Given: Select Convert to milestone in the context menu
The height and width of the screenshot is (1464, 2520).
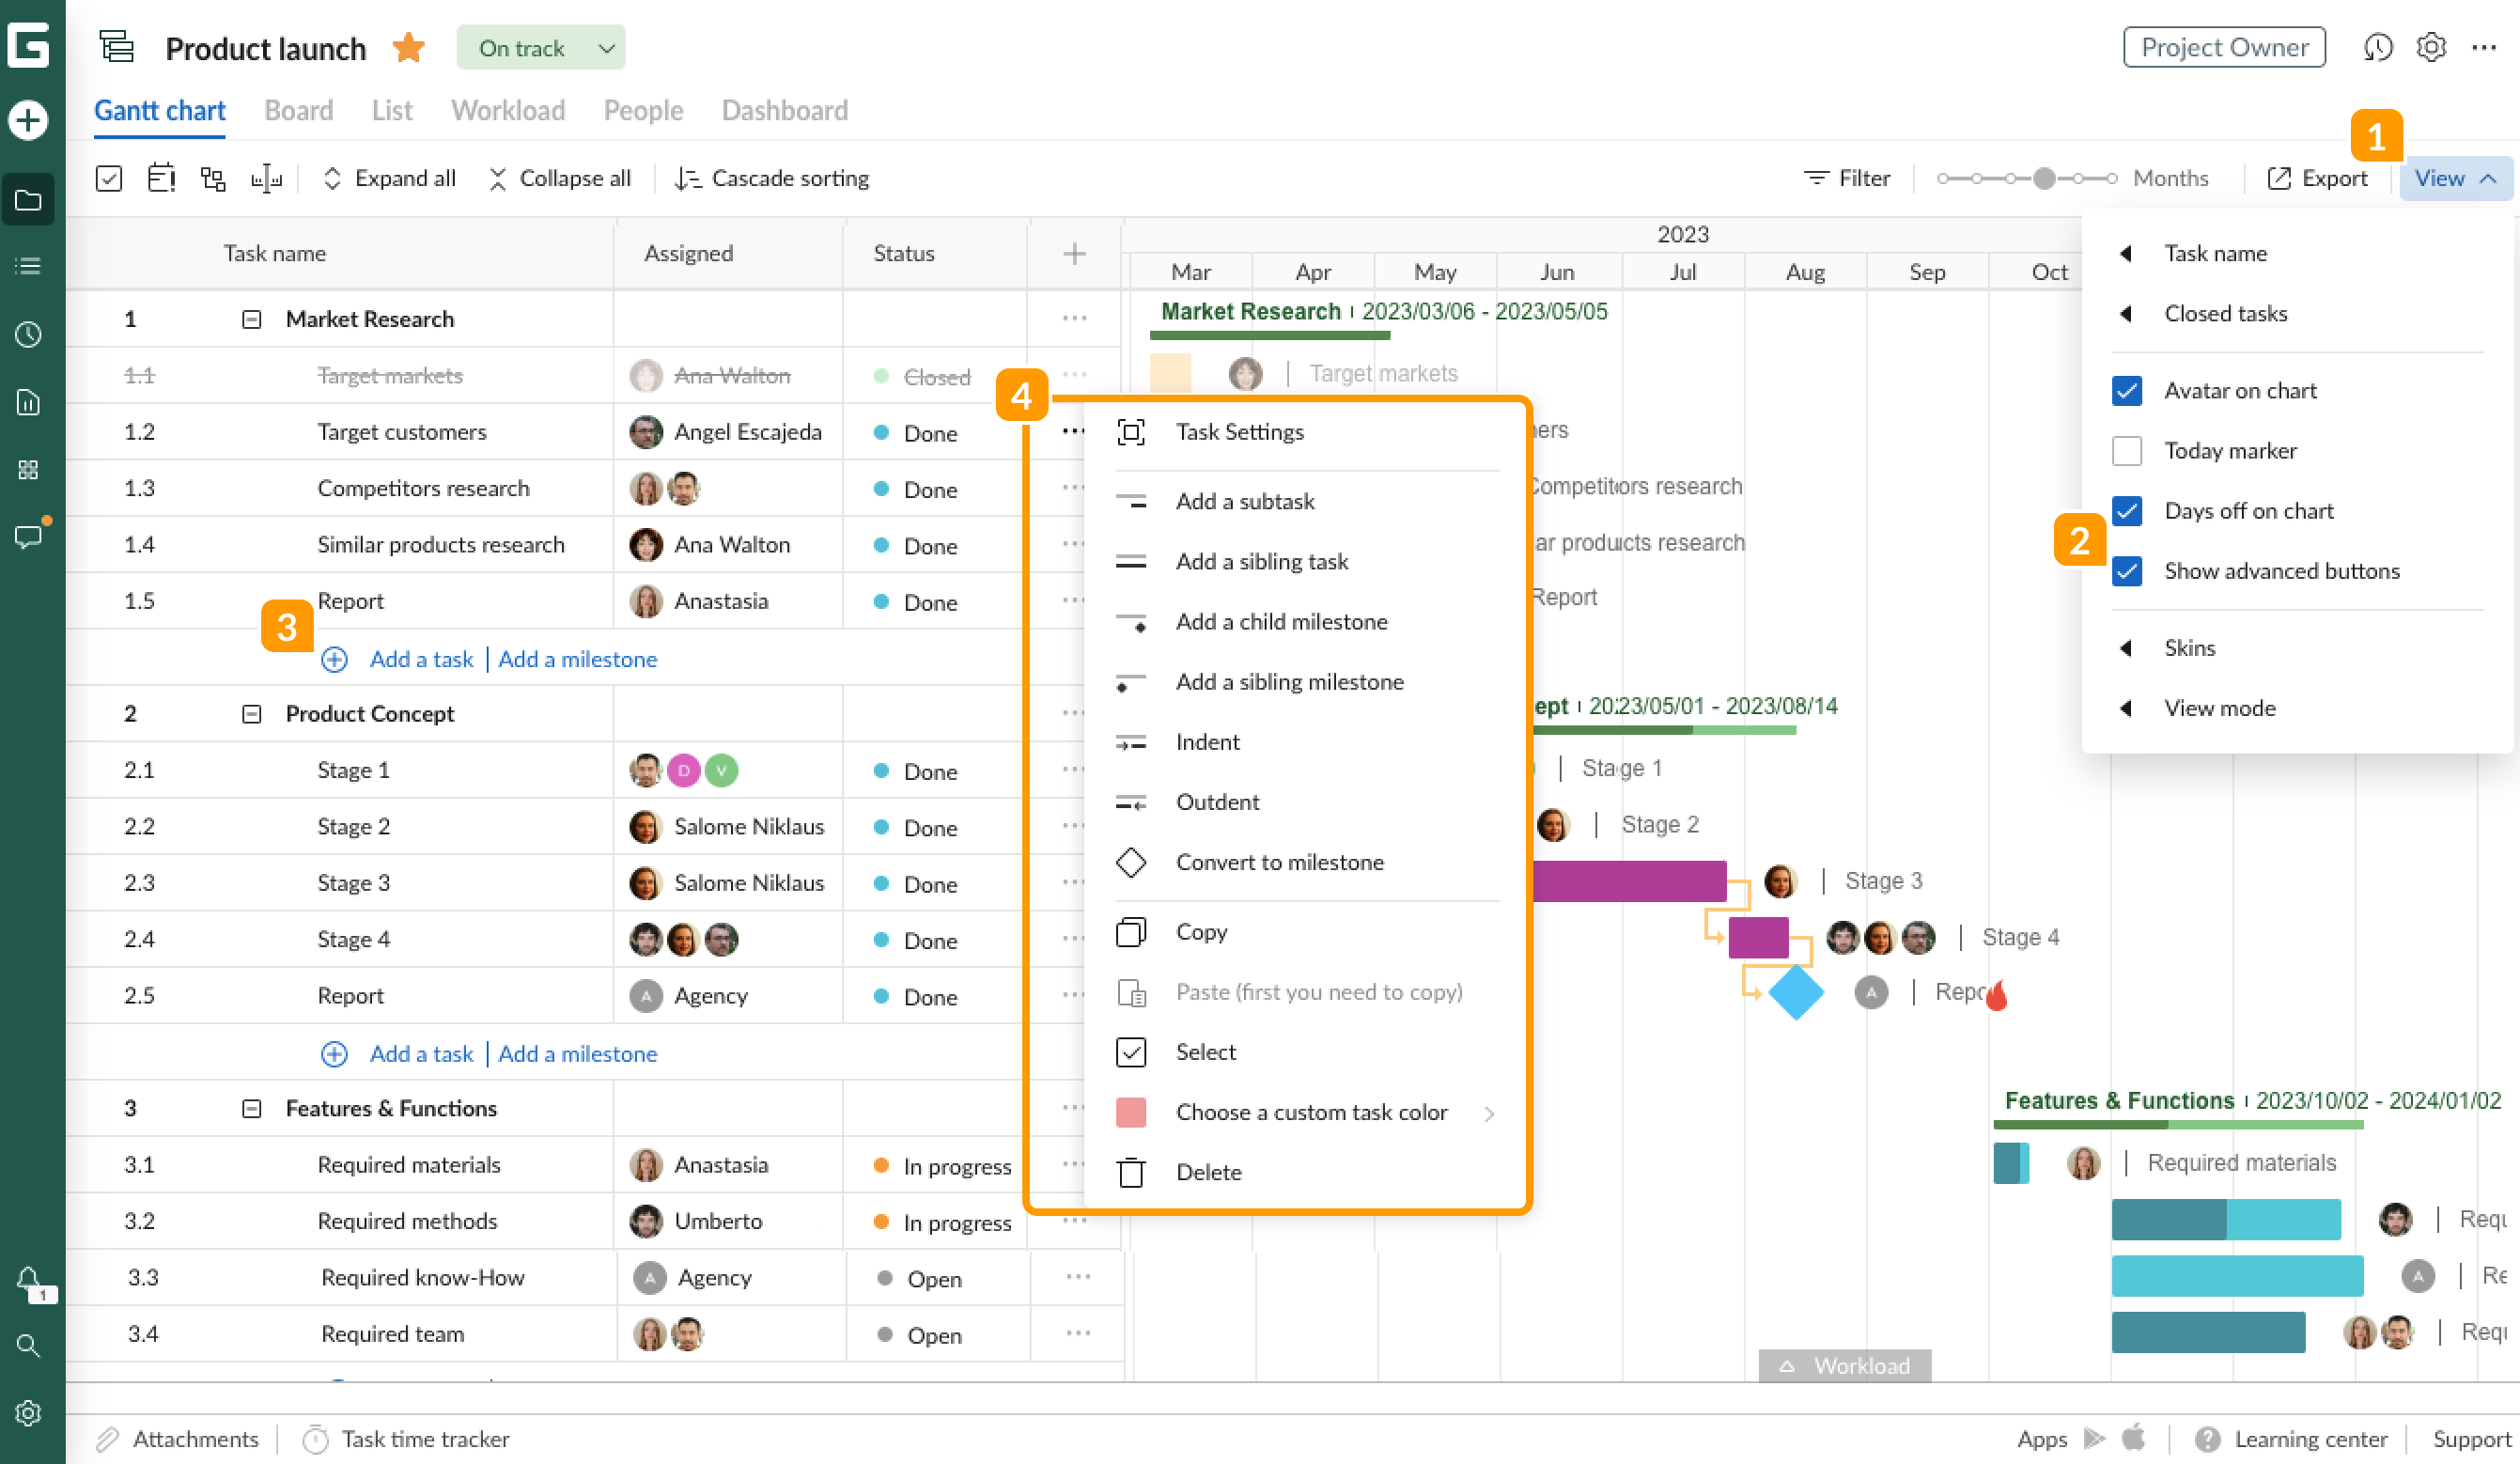Looking at the screenshot, I should (1280, 862).
